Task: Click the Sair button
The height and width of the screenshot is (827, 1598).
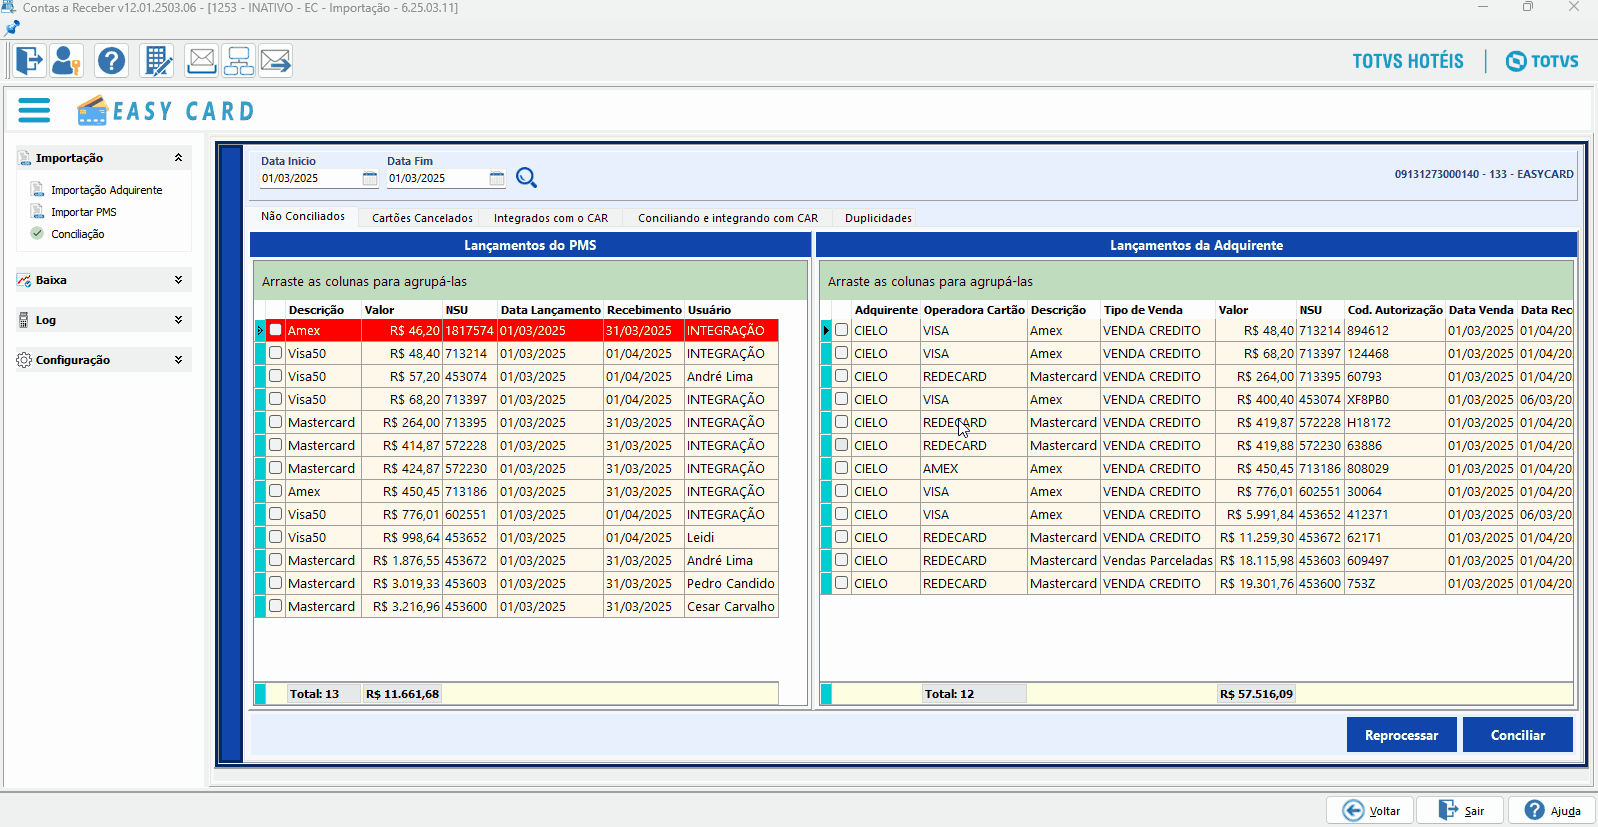Action: point(1462,810)
